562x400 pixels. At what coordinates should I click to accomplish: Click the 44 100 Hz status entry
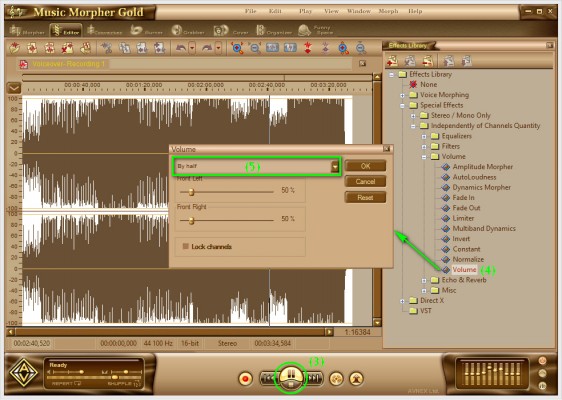pos(158,343)
